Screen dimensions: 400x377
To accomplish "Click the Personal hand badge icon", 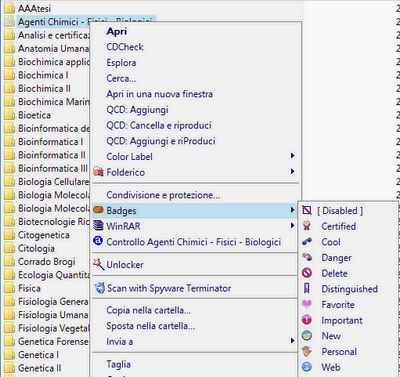I will pos(307,351).
